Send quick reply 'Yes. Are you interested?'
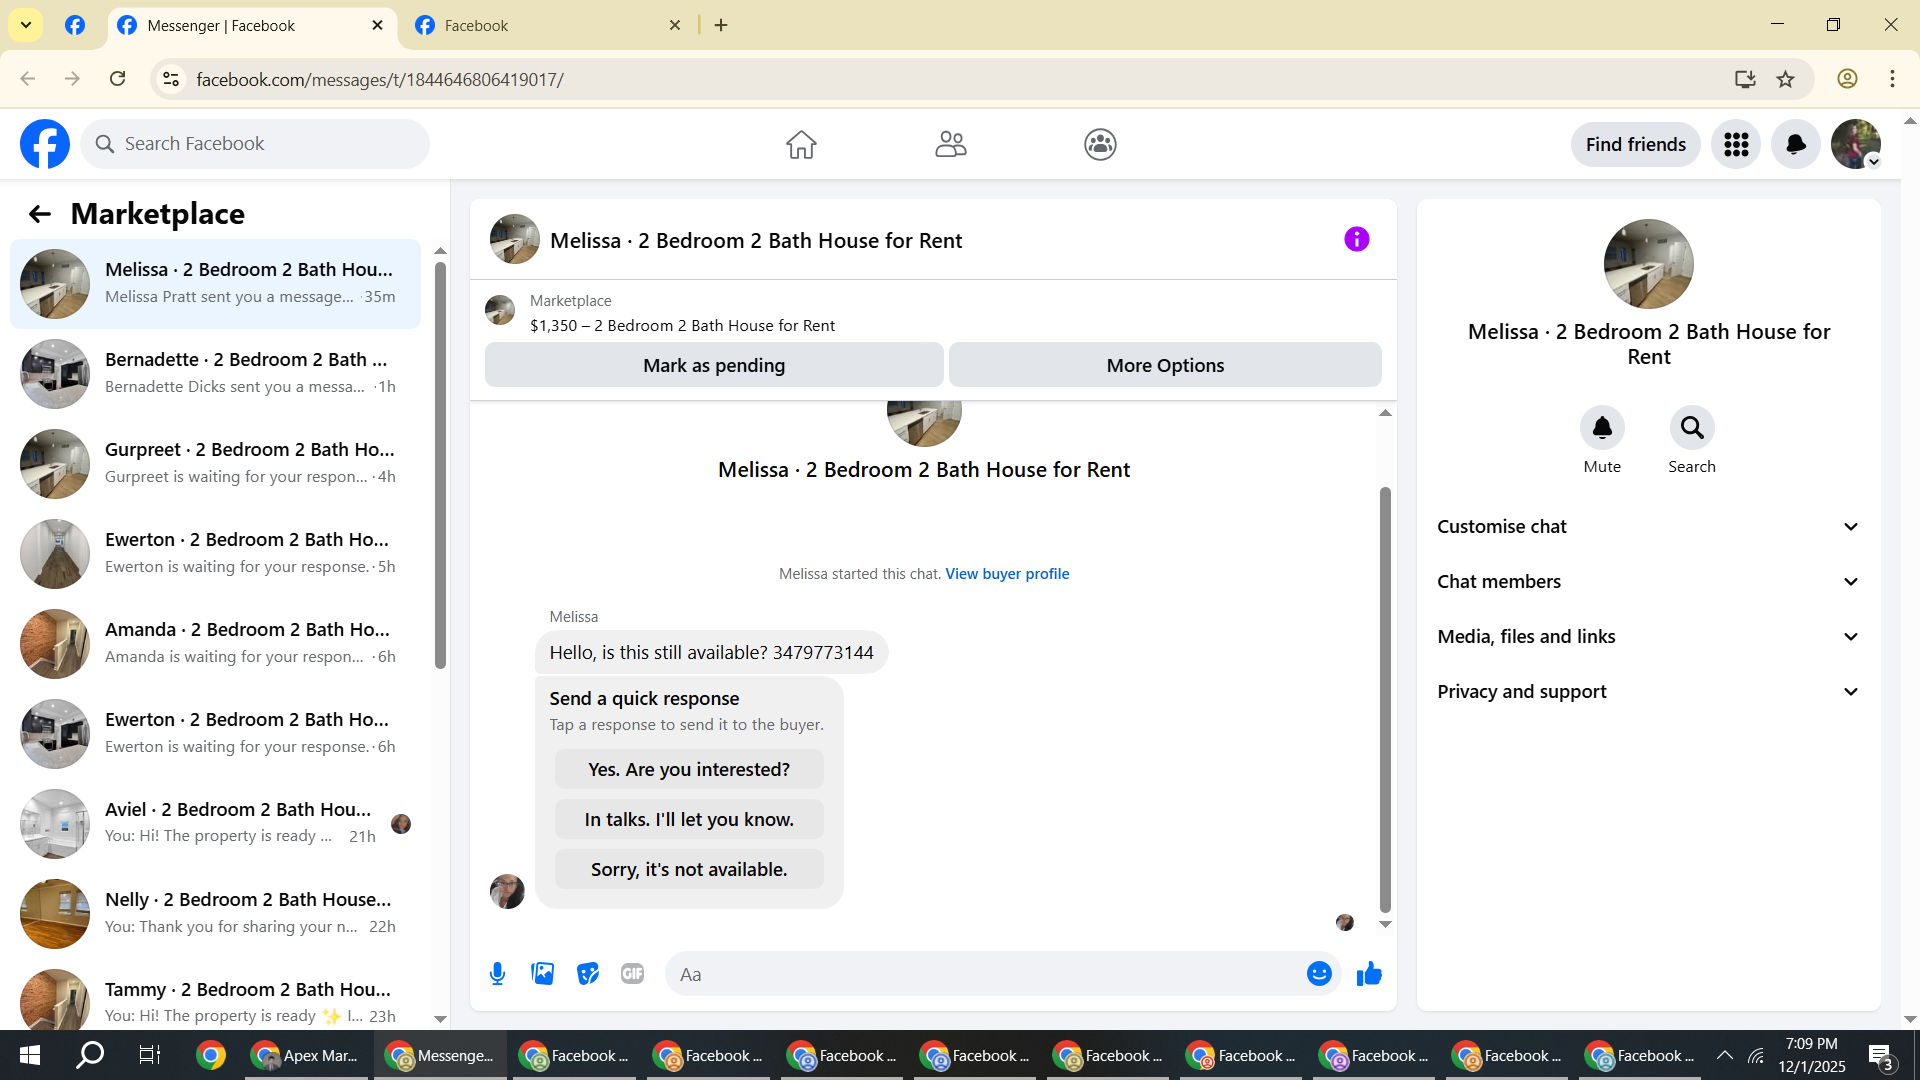Viewport: 1920px width, 1080px height. point(689,770)
